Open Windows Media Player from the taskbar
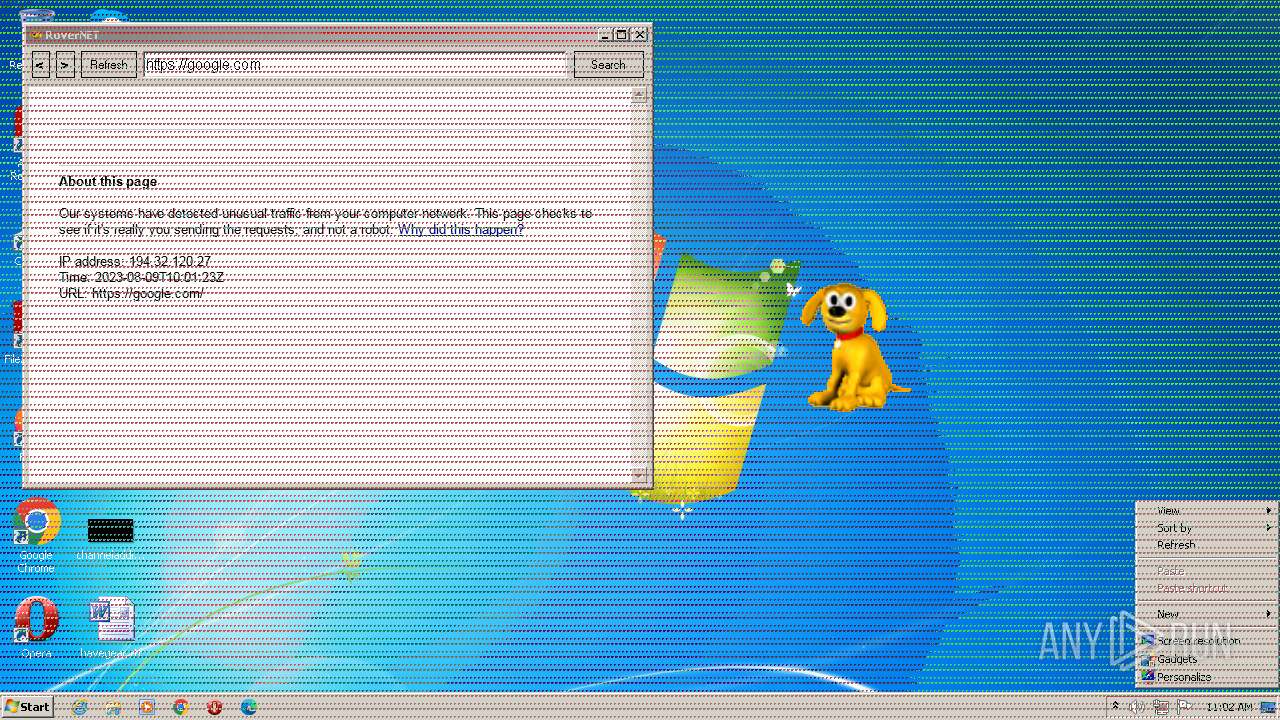Viewport: 1280px width, 720px height. click(x=147, y=707)
